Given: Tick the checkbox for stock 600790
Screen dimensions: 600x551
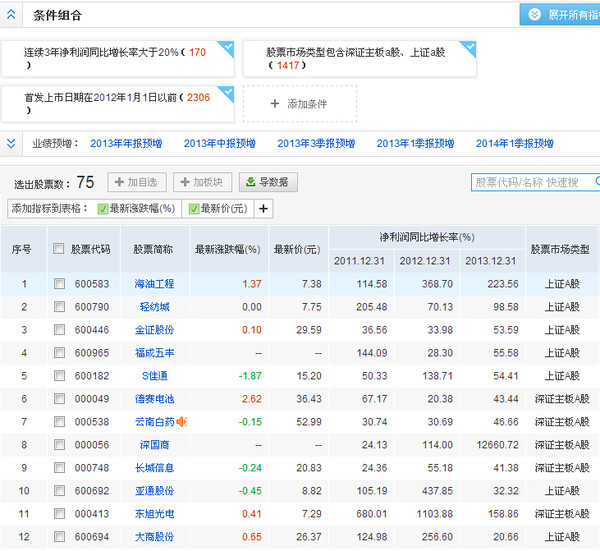Looking at the screenshot, I should tap(59, 307).
